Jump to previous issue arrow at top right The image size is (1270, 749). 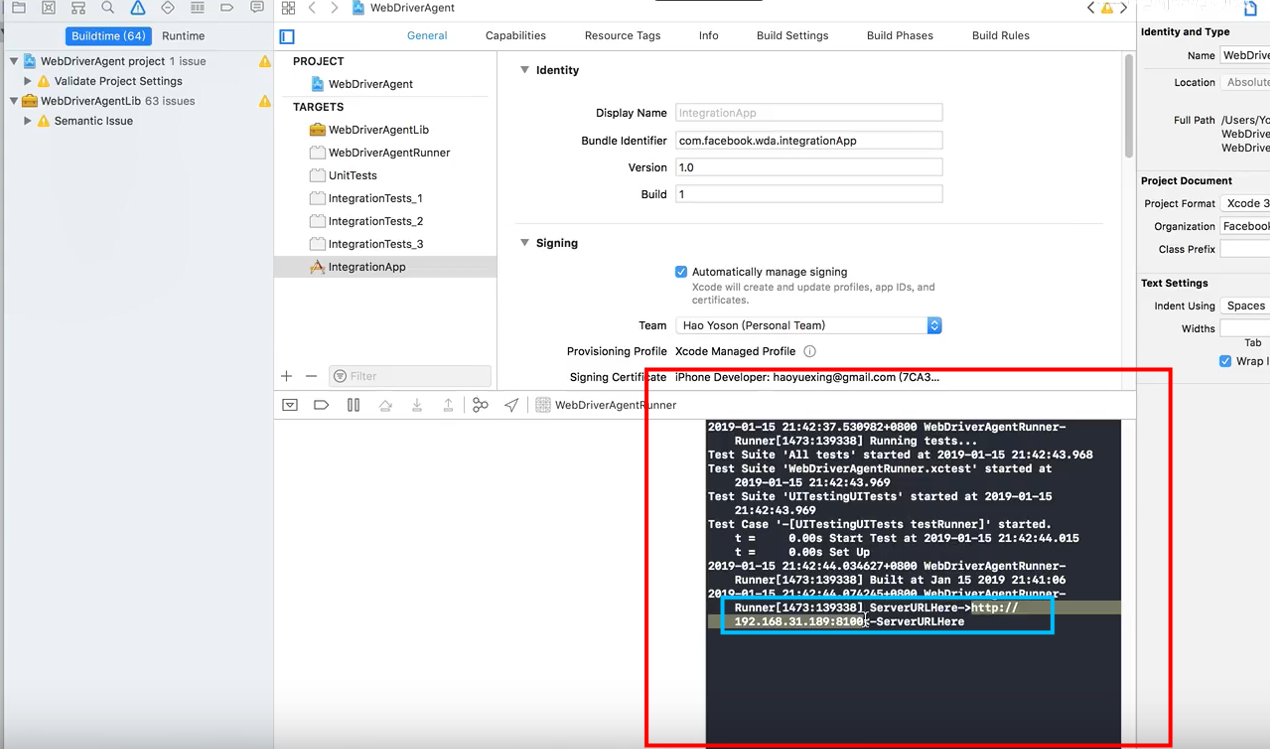point(1091,8)
